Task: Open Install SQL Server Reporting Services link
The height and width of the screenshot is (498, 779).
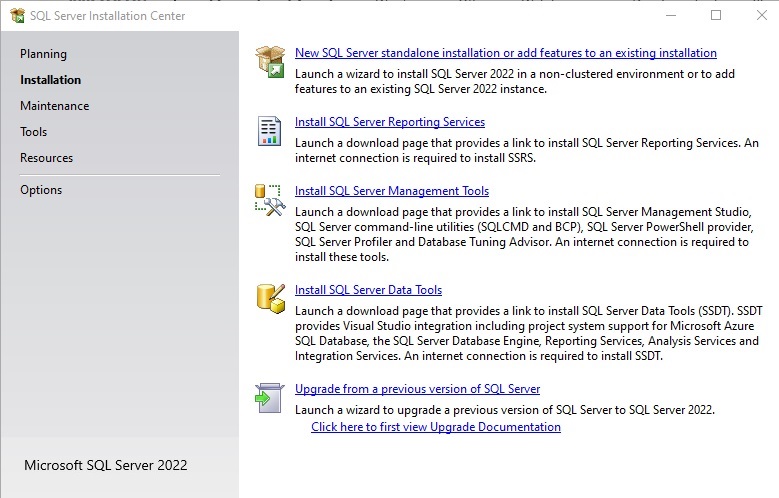Action: click(x=390, y=122)
